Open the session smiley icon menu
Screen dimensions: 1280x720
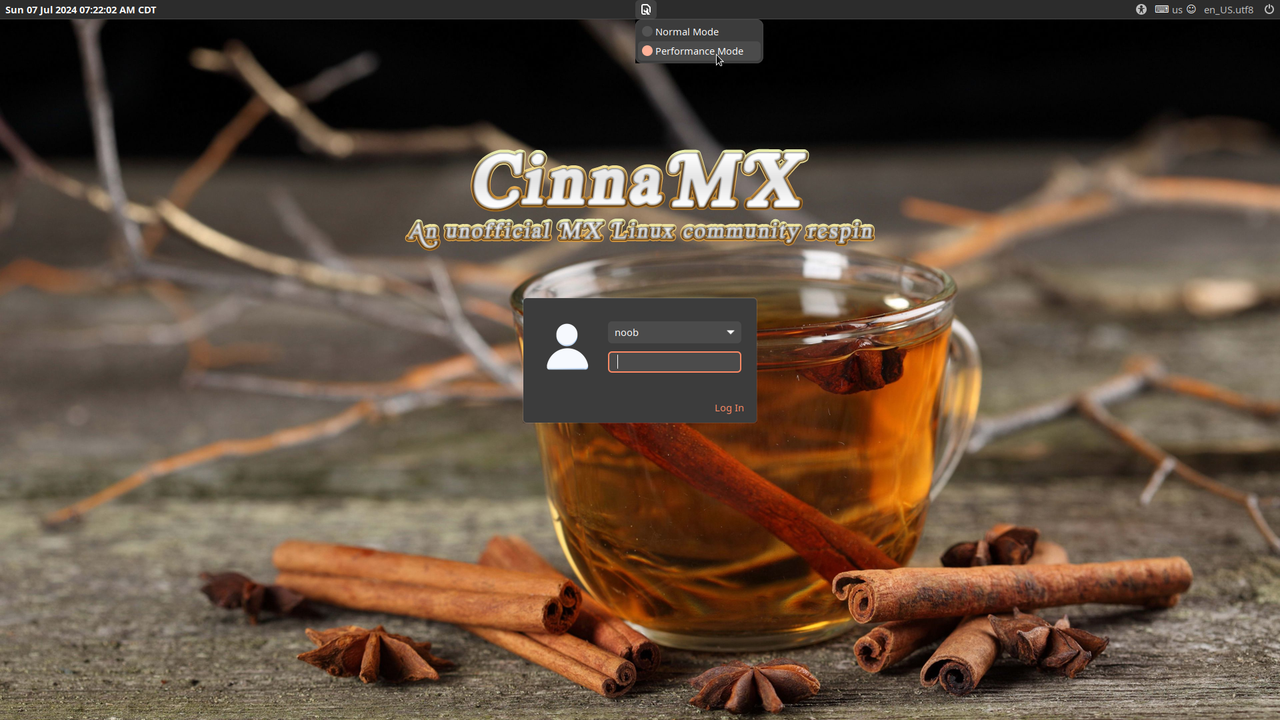click(1191, 10)
